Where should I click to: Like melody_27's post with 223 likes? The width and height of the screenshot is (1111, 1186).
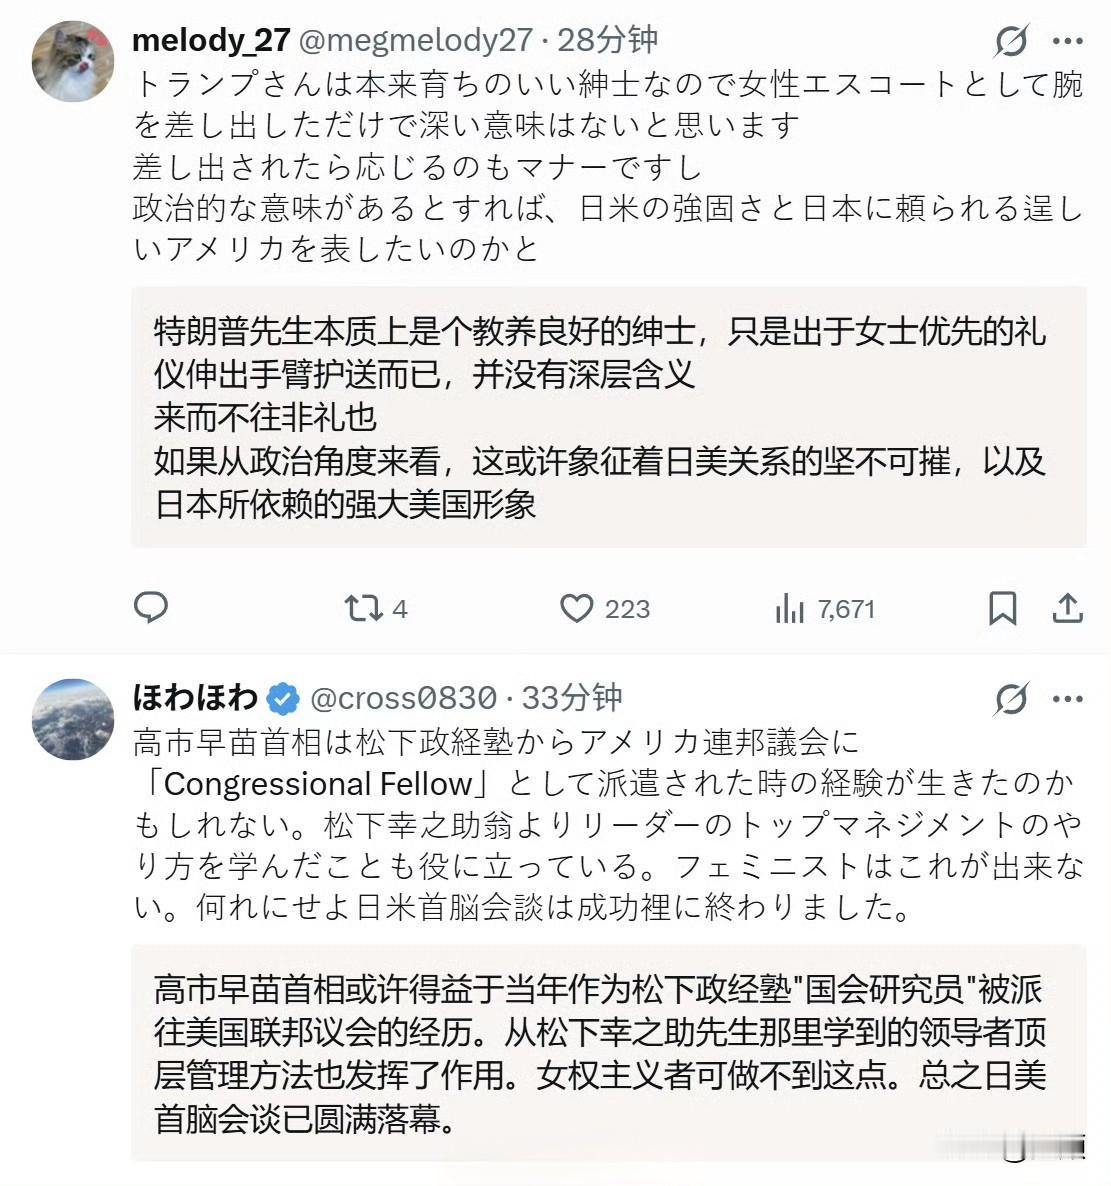tap(576, 608)
